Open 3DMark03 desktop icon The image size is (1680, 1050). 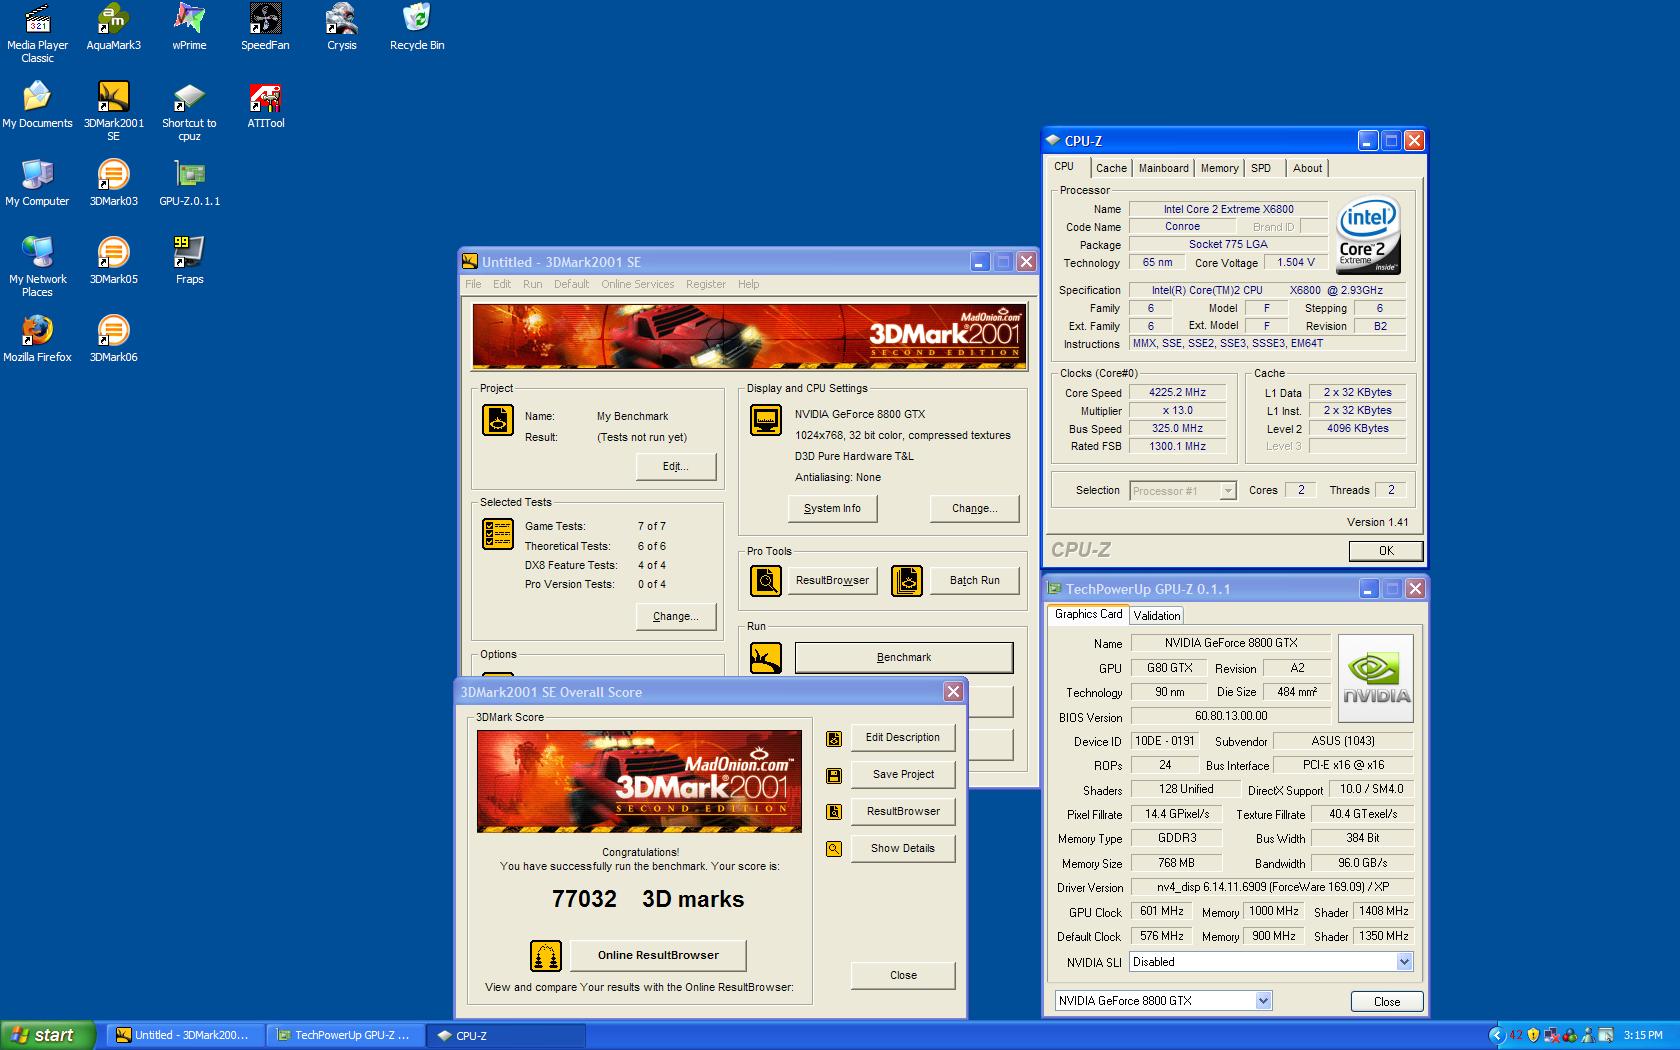[x=113, y=184]
